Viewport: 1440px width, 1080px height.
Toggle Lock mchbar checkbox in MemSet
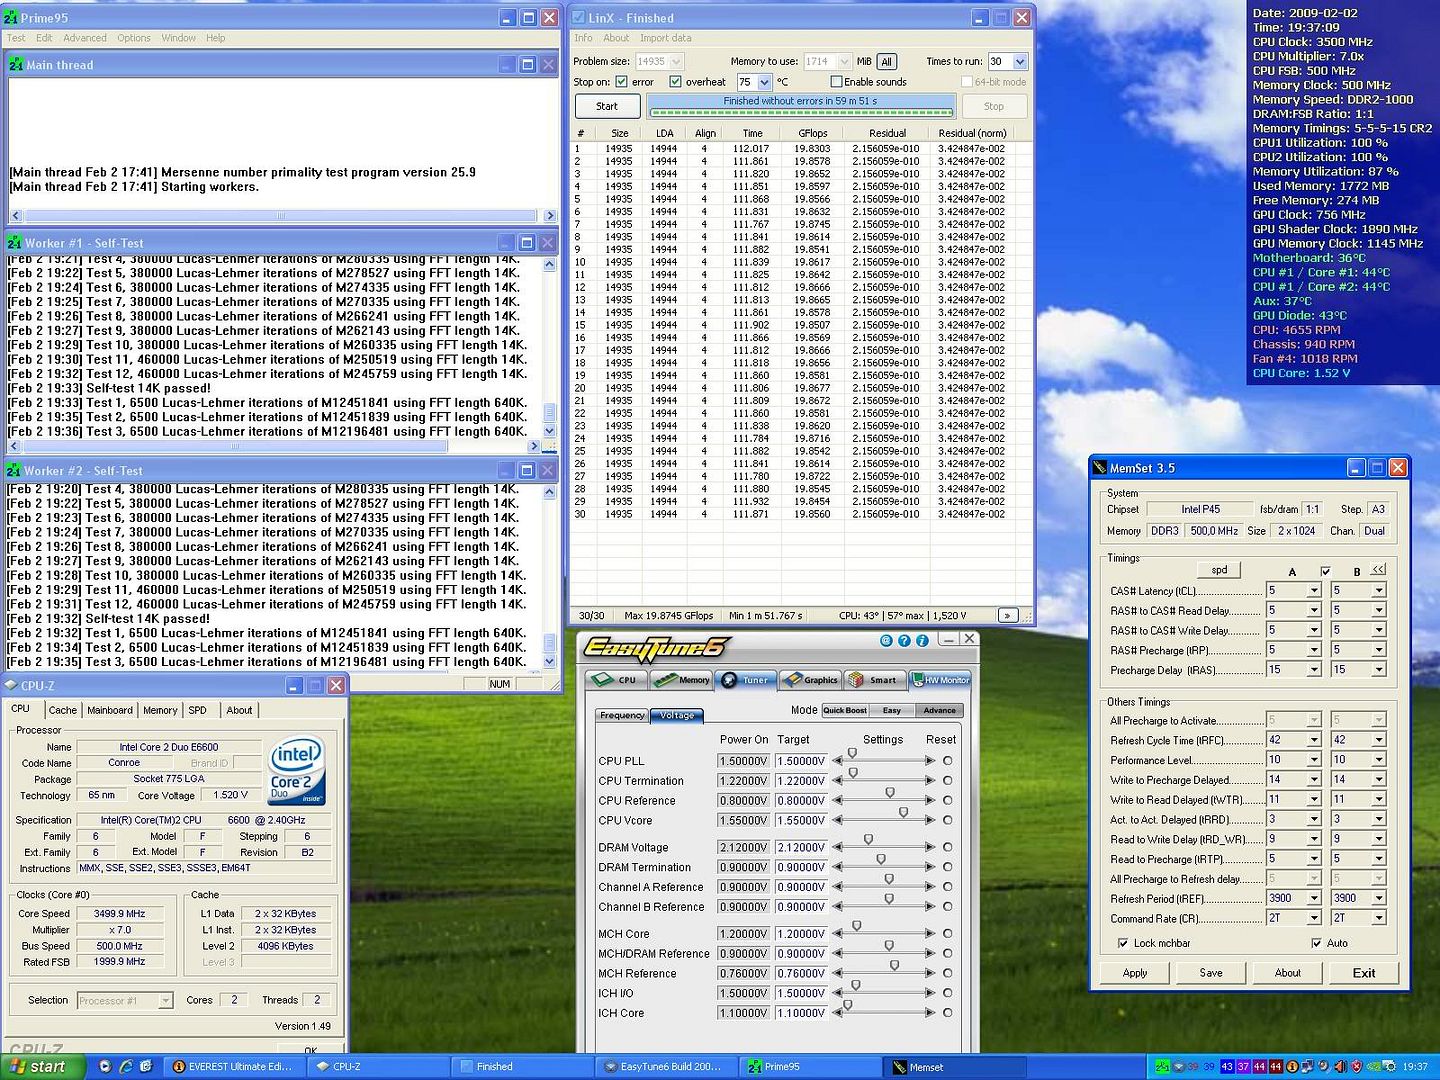[1122, 943]
